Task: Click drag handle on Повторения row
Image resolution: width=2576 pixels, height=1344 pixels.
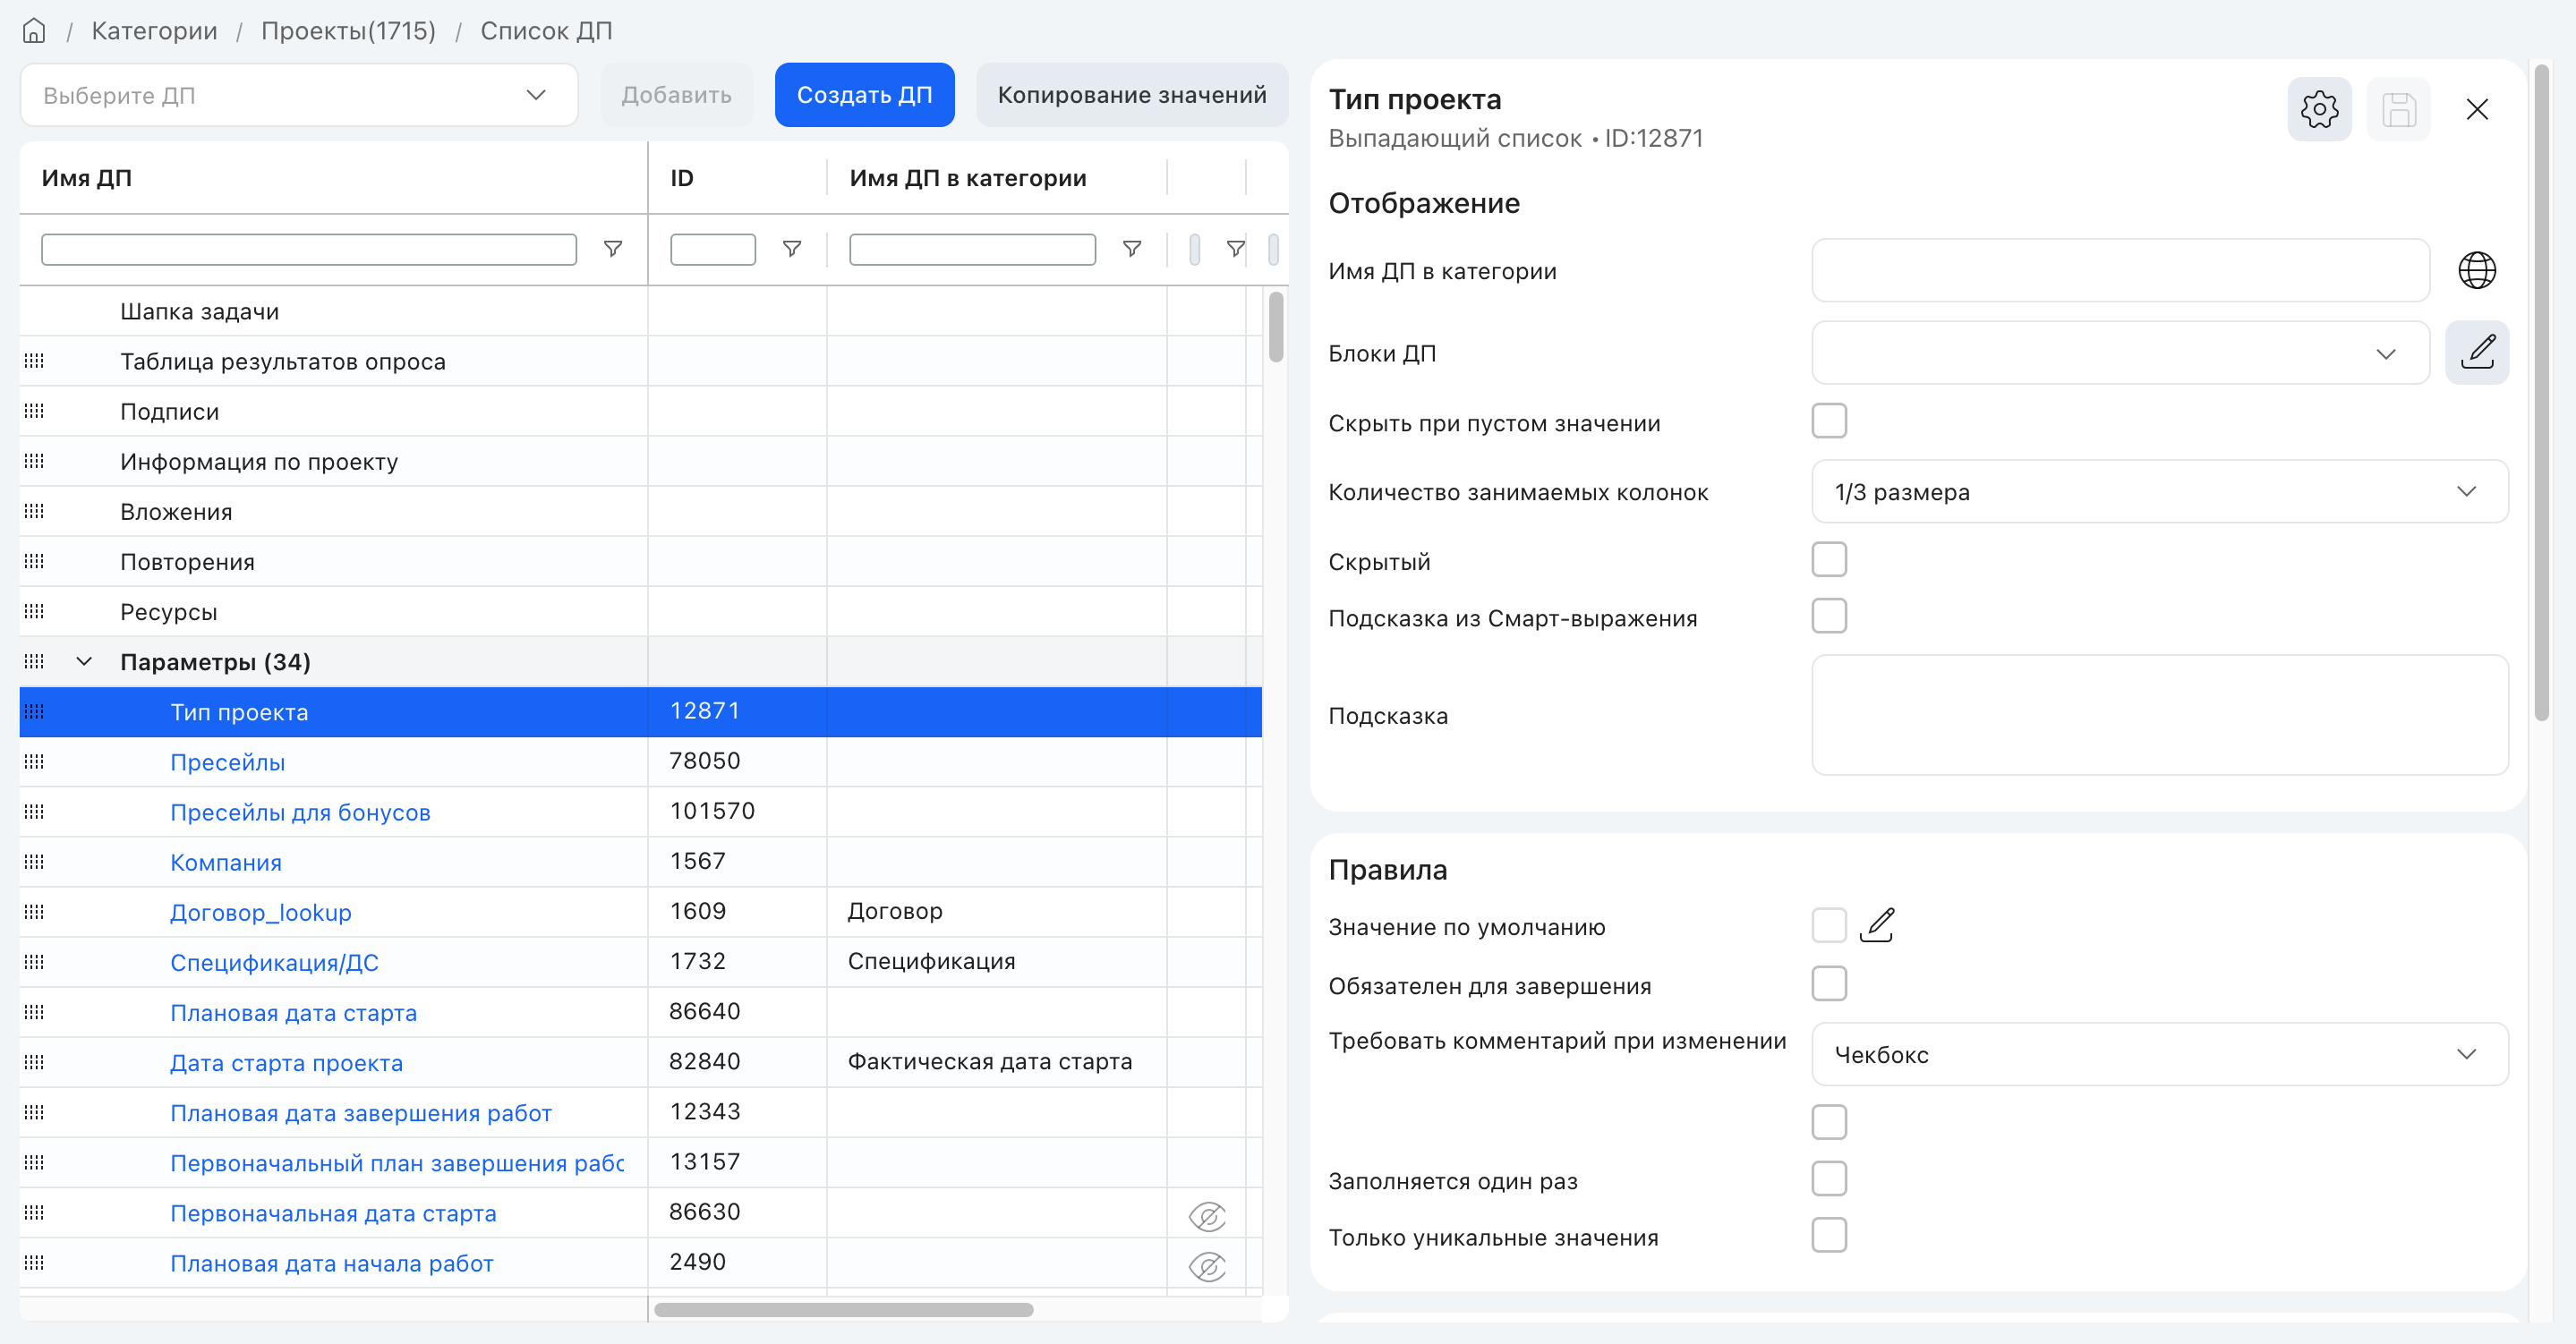Action: [34, 561]
